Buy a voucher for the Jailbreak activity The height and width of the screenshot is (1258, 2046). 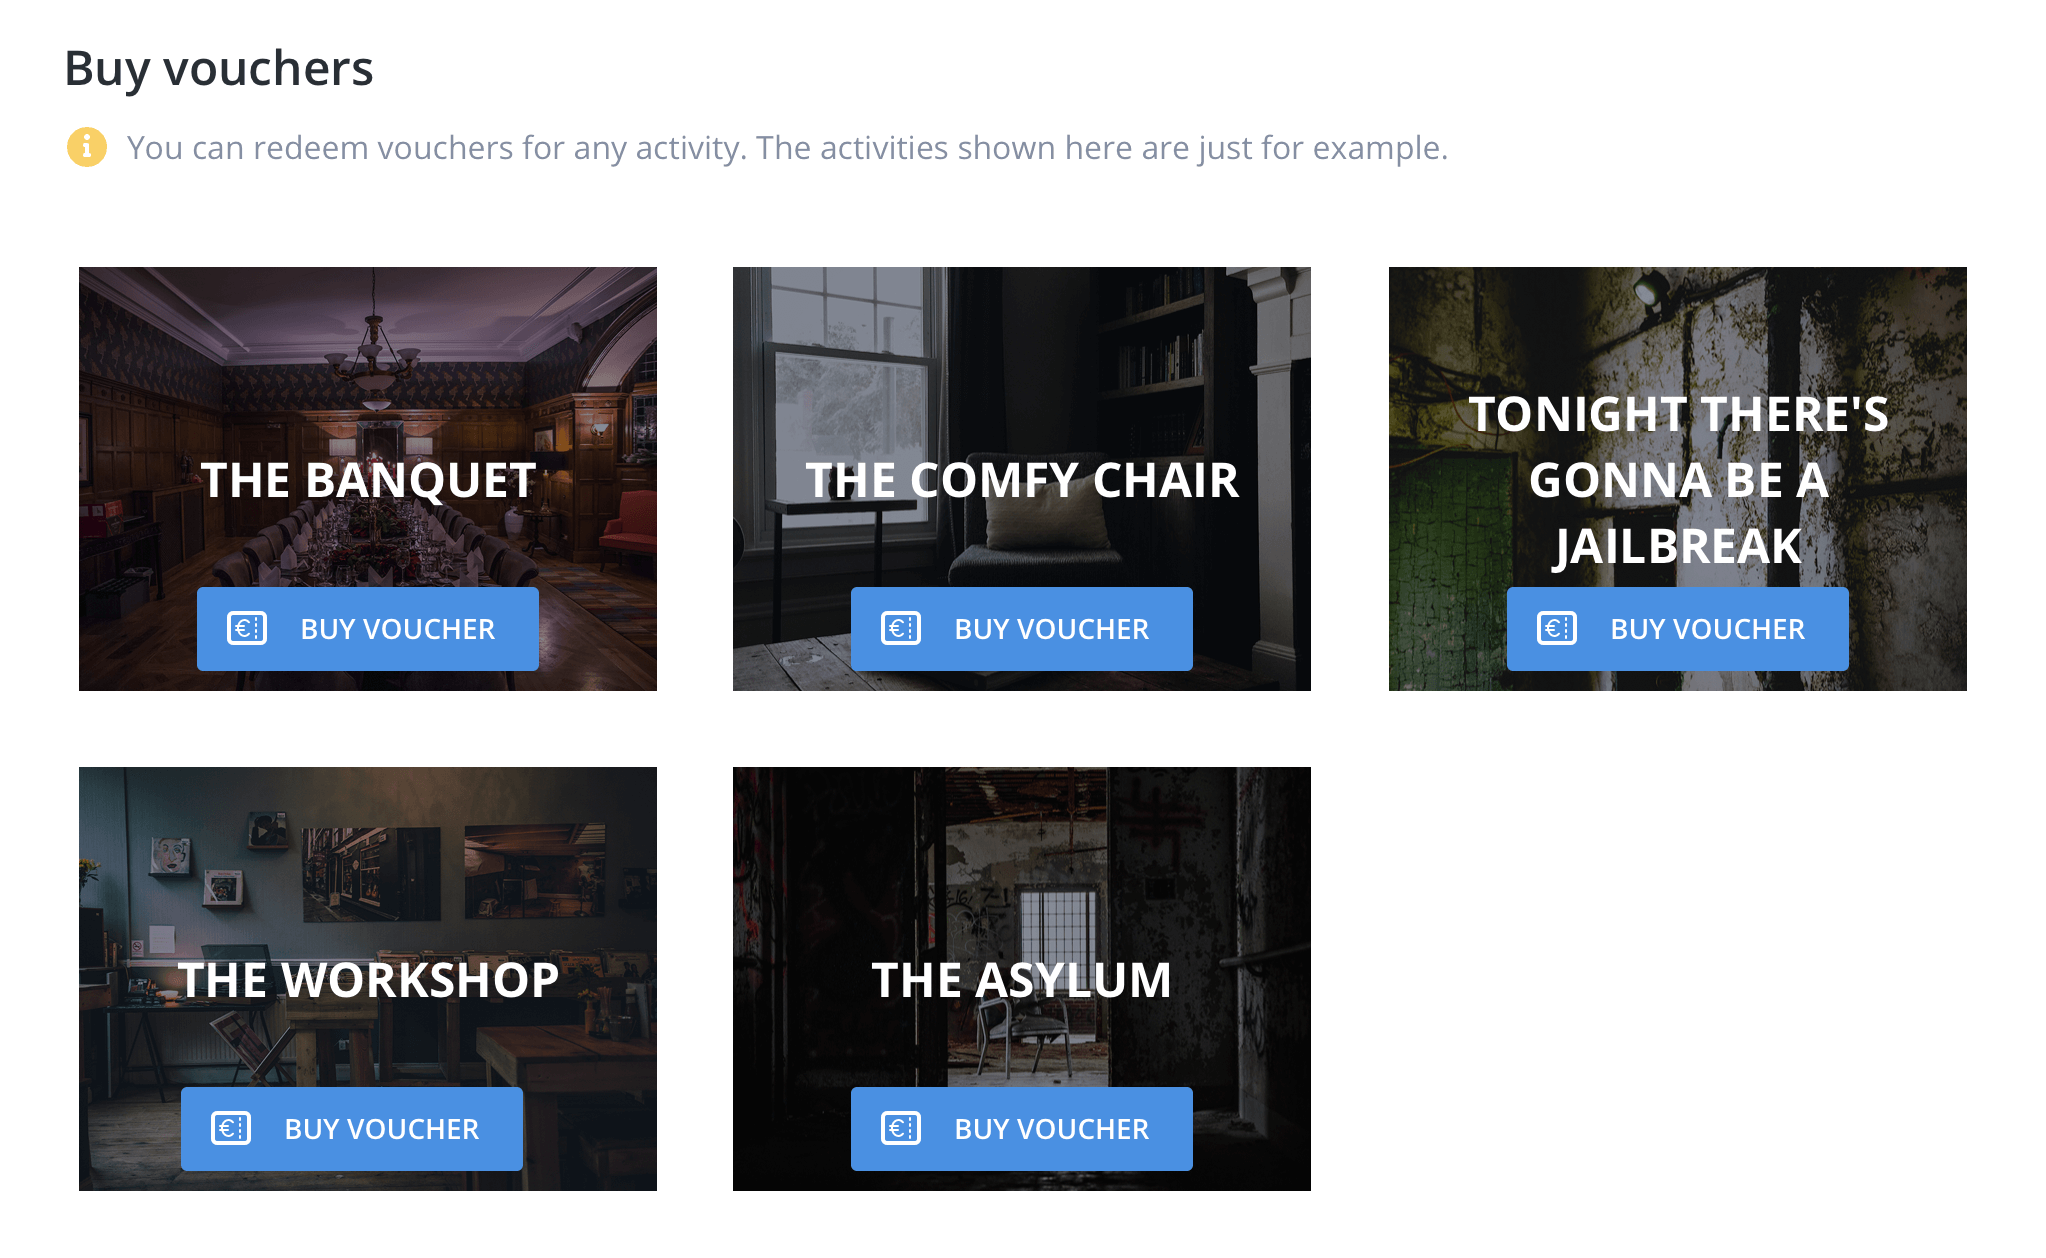point(1678,629)
